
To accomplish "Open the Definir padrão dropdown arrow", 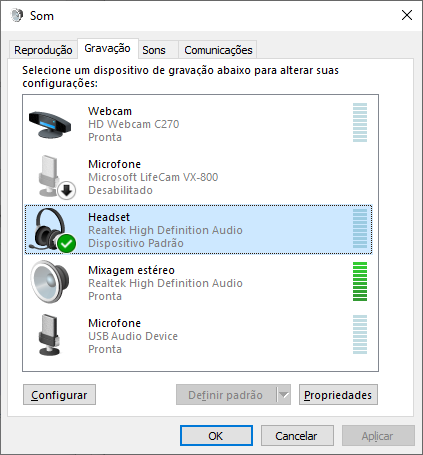I will 284,395.
